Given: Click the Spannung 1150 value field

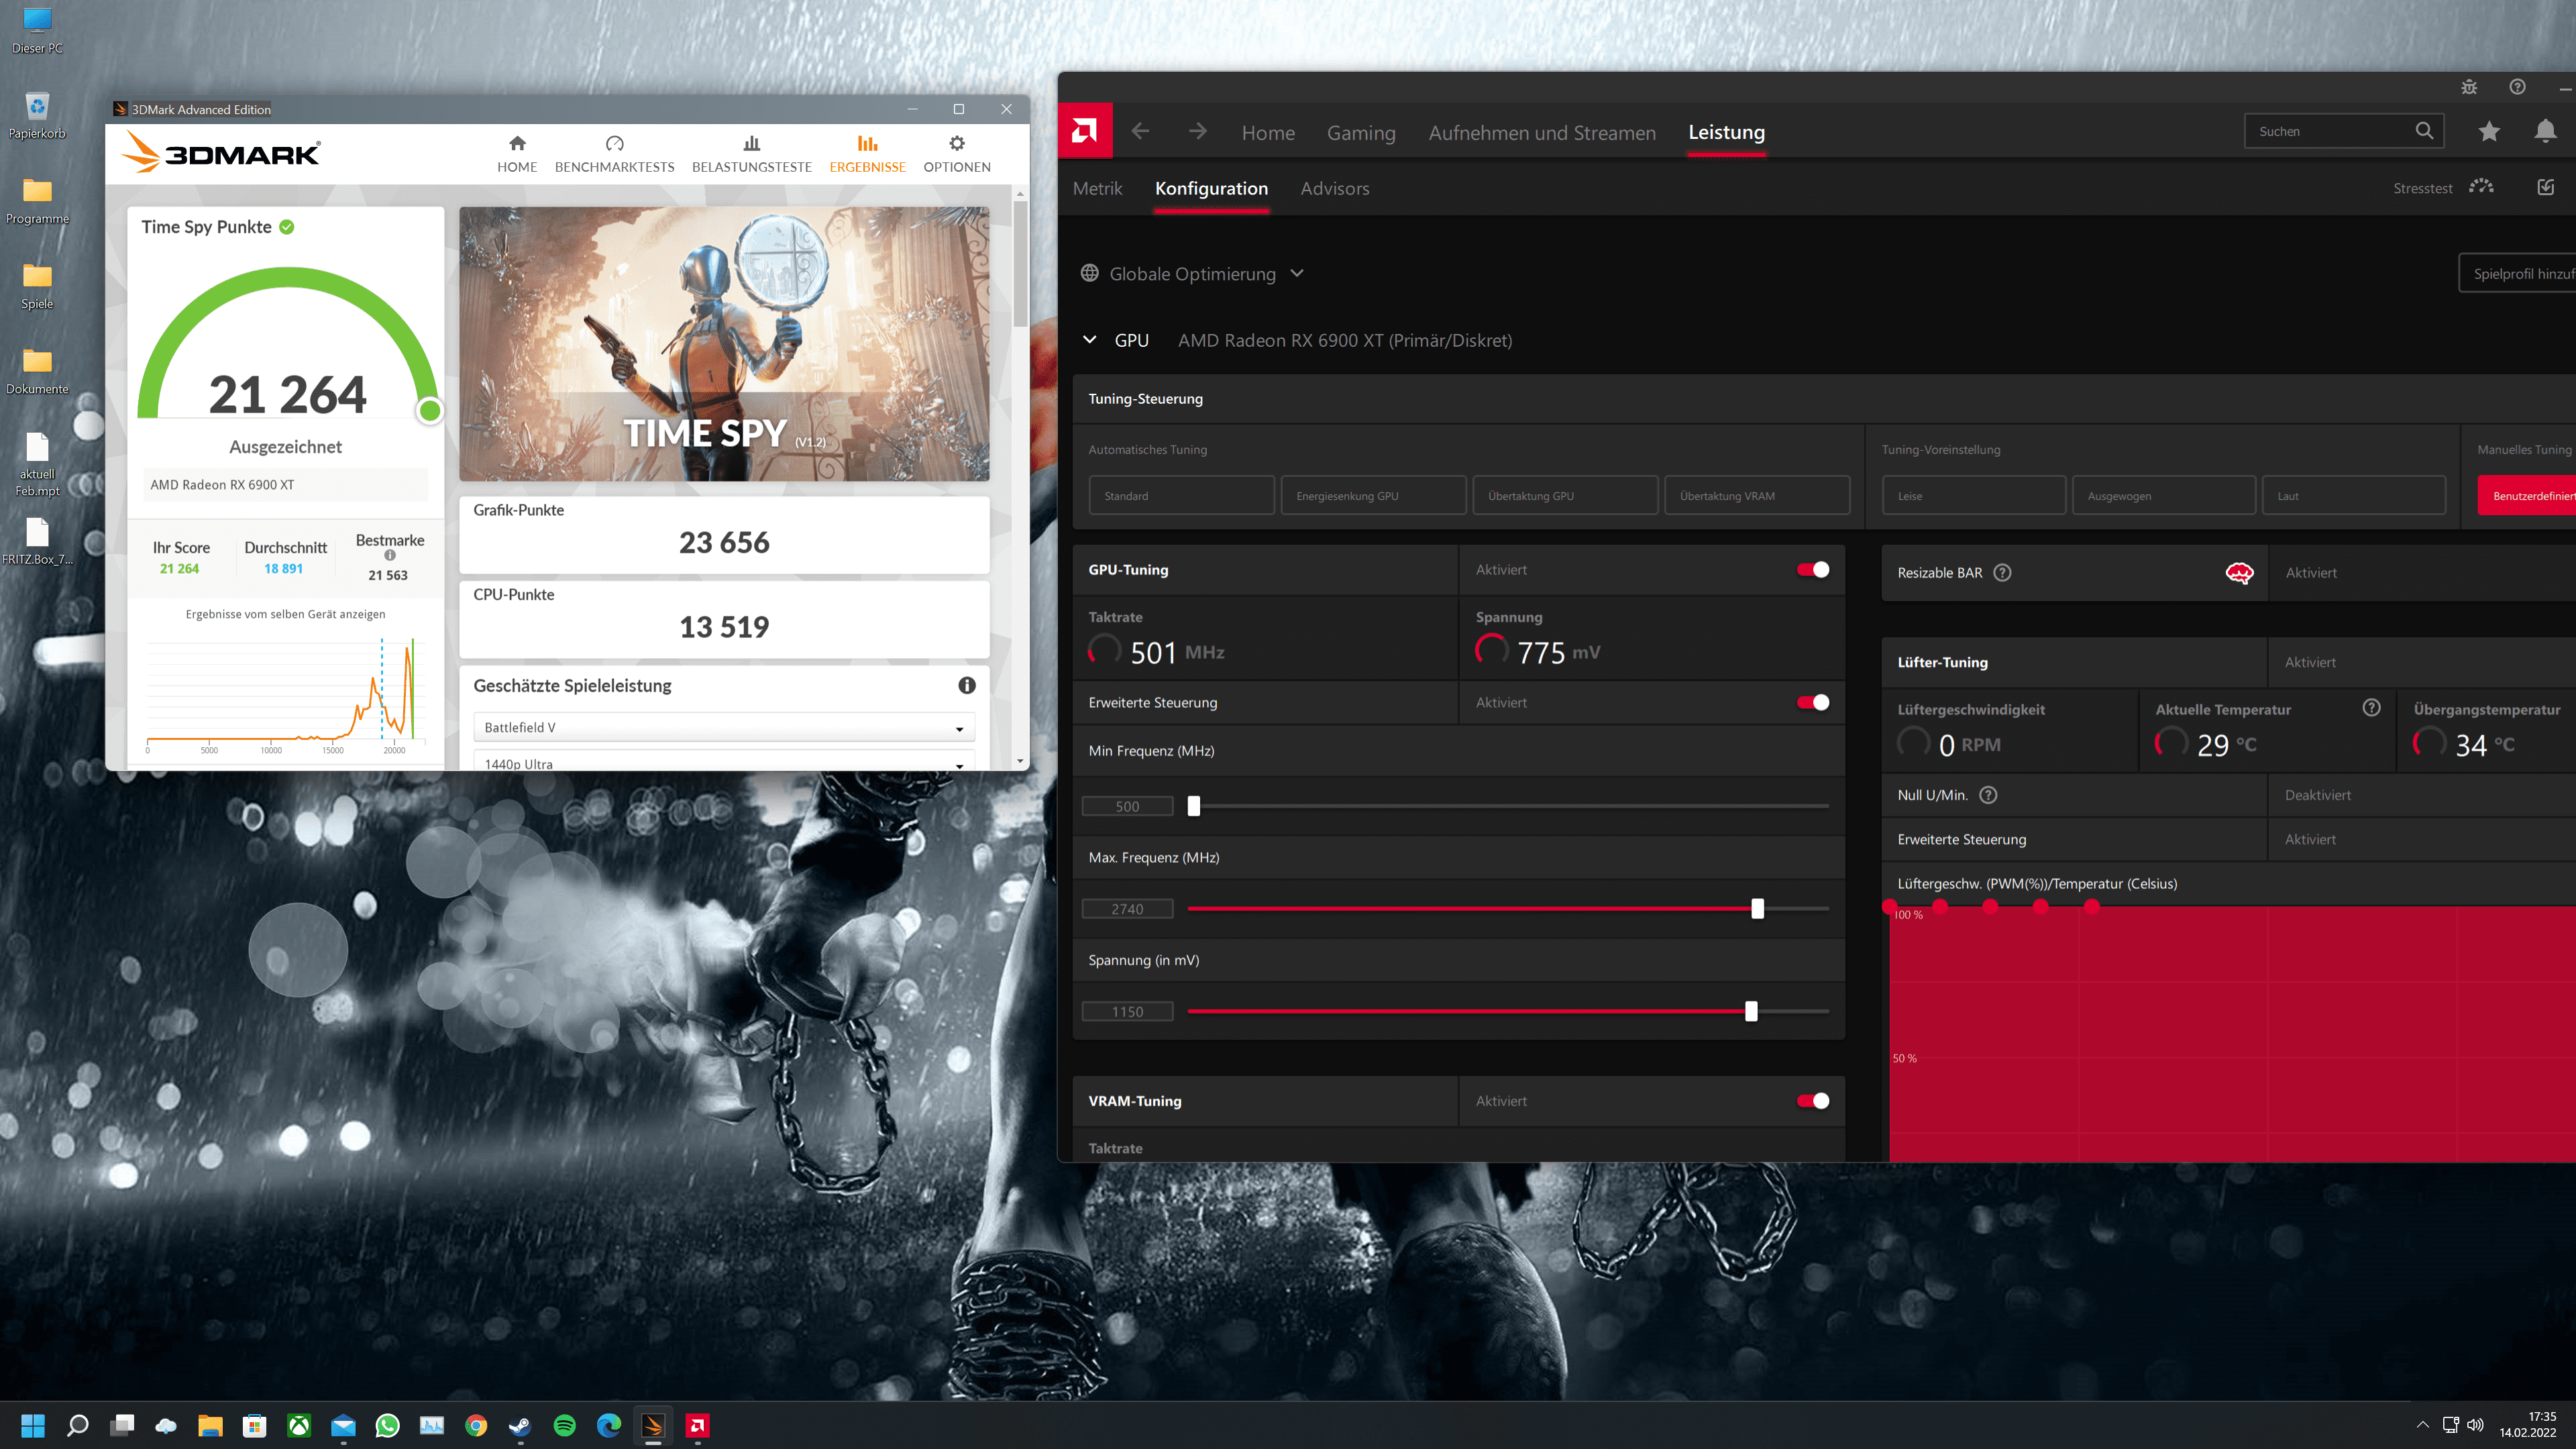Looking at the screenshot, I should [x=1127, y=1012].
